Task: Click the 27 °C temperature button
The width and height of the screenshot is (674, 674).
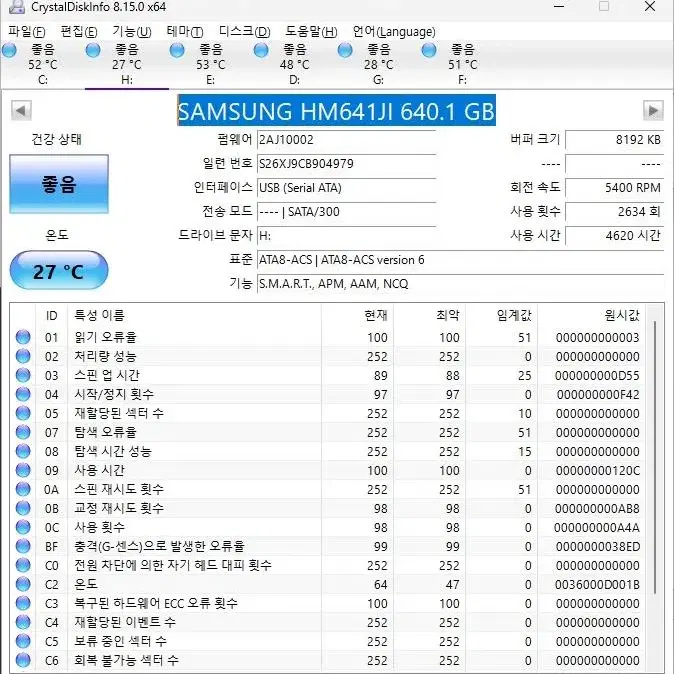Action: click(59, 271)
